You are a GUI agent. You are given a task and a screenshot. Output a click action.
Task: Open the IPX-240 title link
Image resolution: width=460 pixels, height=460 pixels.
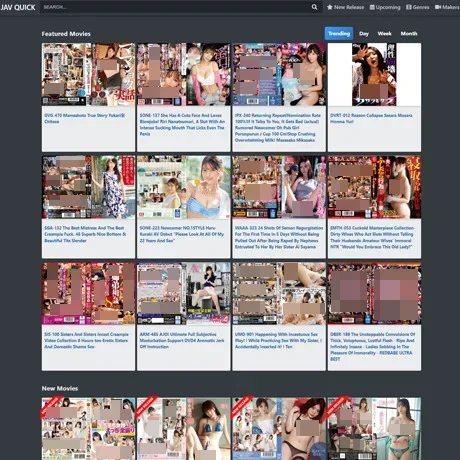point(278,128)
